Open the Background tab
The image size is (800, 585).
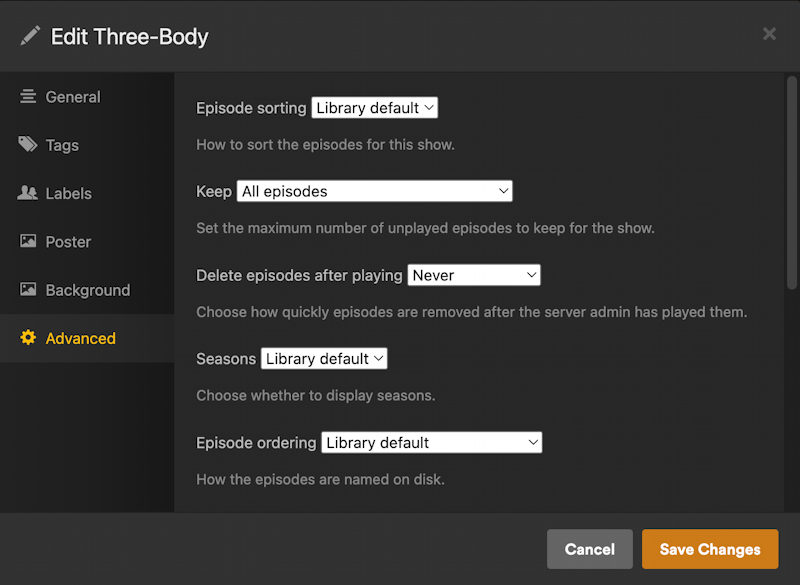pyautogui.click(x=87, y=290)
